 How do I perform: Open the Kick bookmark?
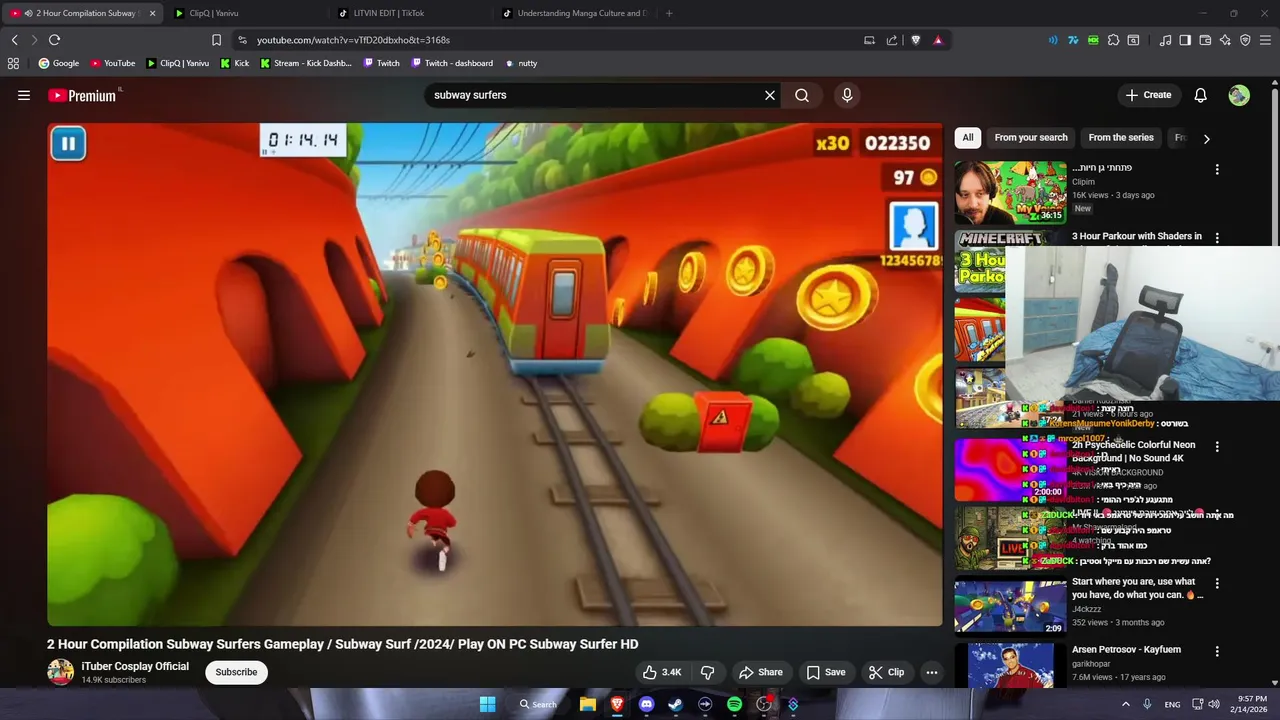[x=235, y=63]
